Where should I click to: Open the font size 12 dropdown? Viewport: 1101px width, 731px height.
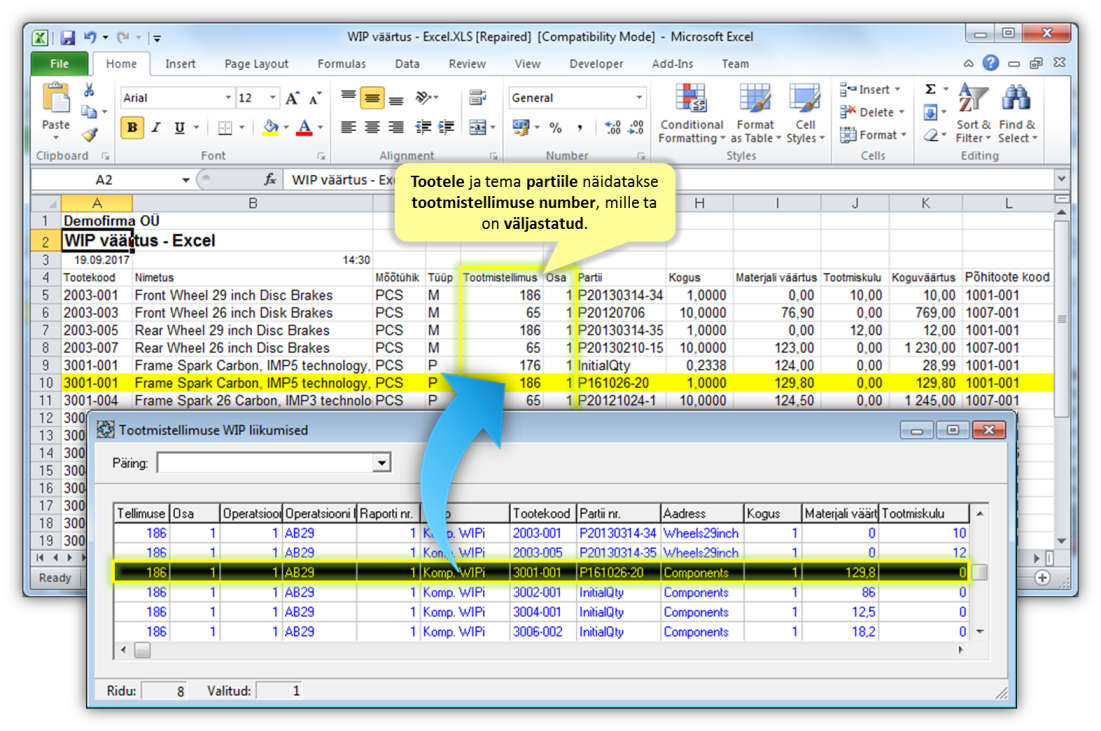tap(273, 98)
